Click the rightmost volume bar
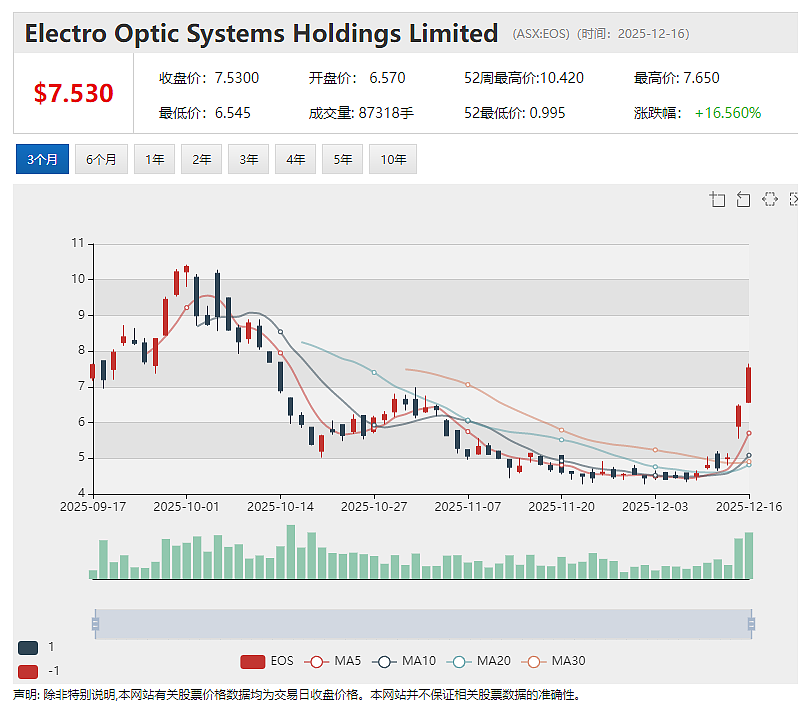The width and height of the screenshot is (810, 714). coord(749,555)
